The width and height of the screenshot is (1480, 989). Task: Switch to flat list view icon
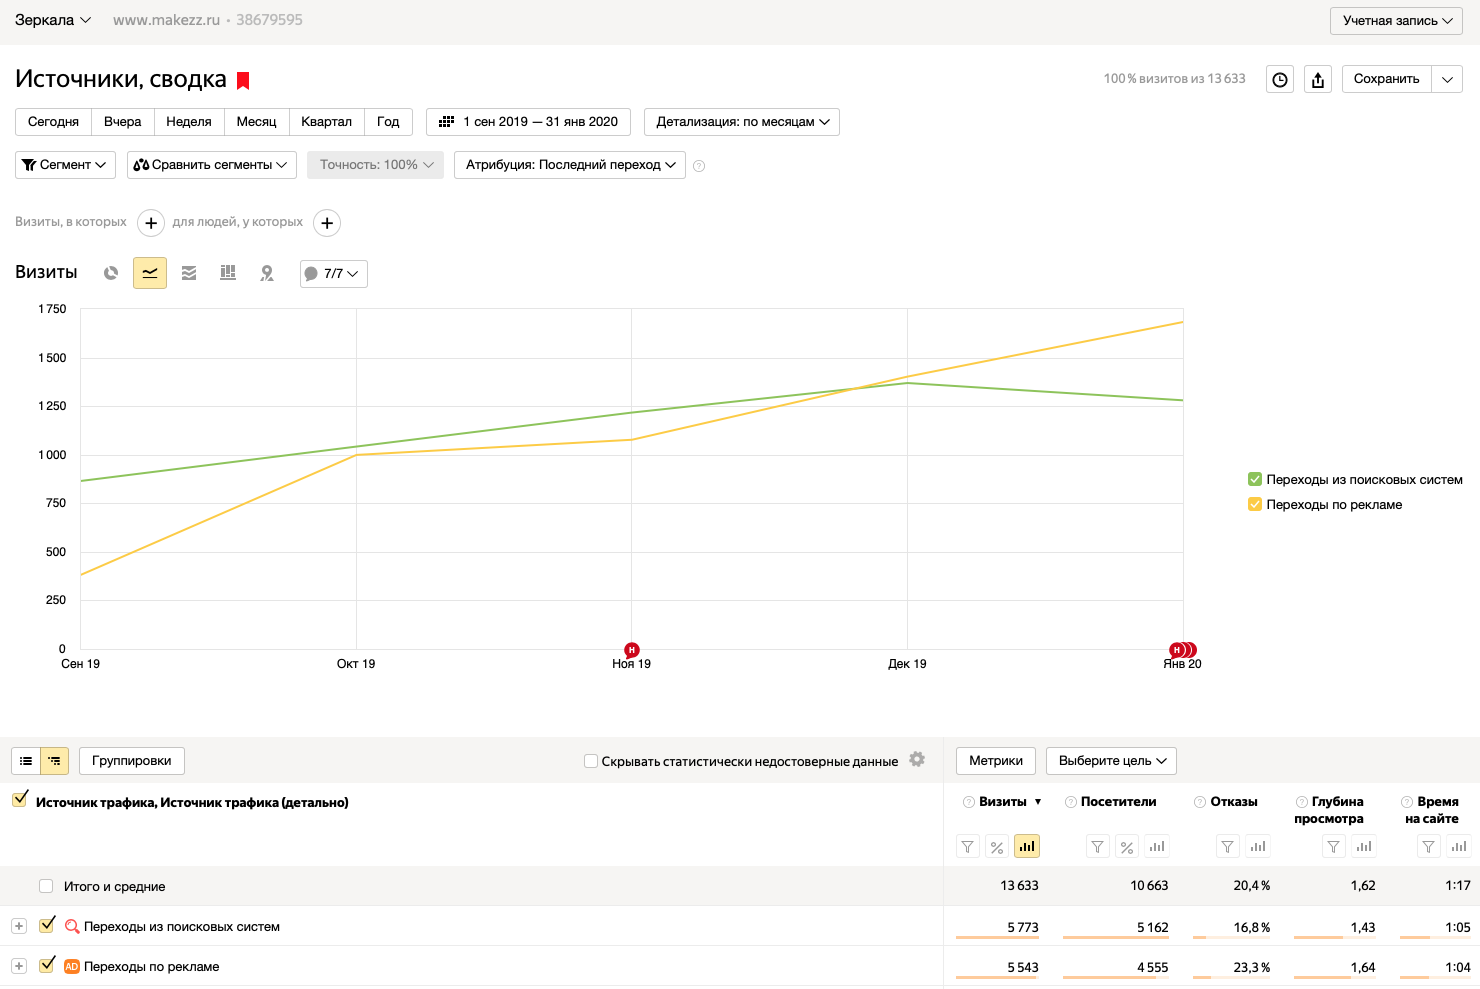coord(26,761)
